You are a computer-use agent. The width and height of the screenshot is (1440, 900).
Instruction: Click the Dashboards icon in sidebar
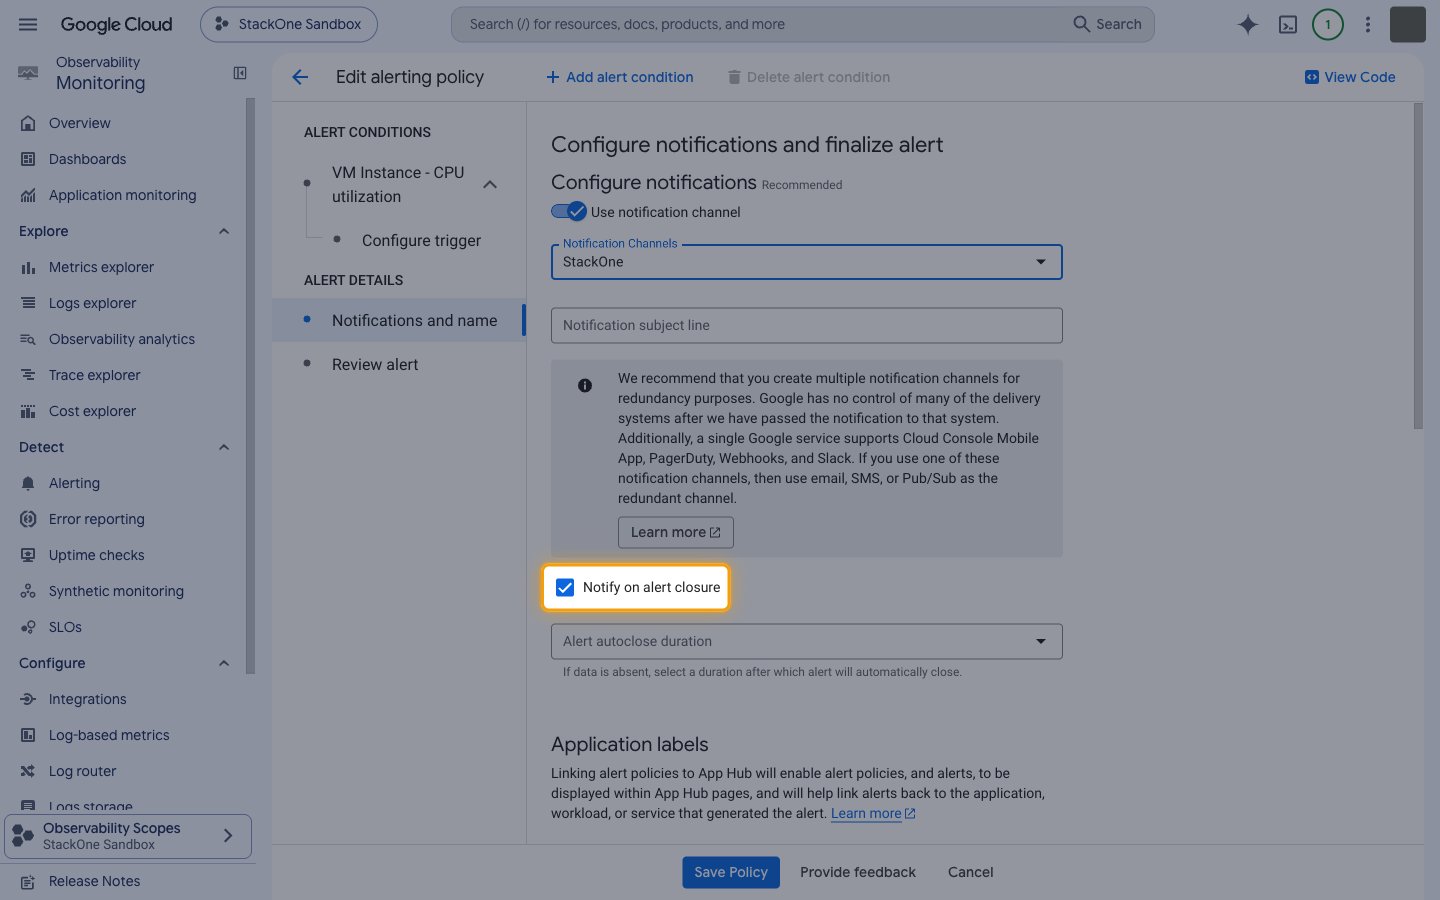click(28, 159)
